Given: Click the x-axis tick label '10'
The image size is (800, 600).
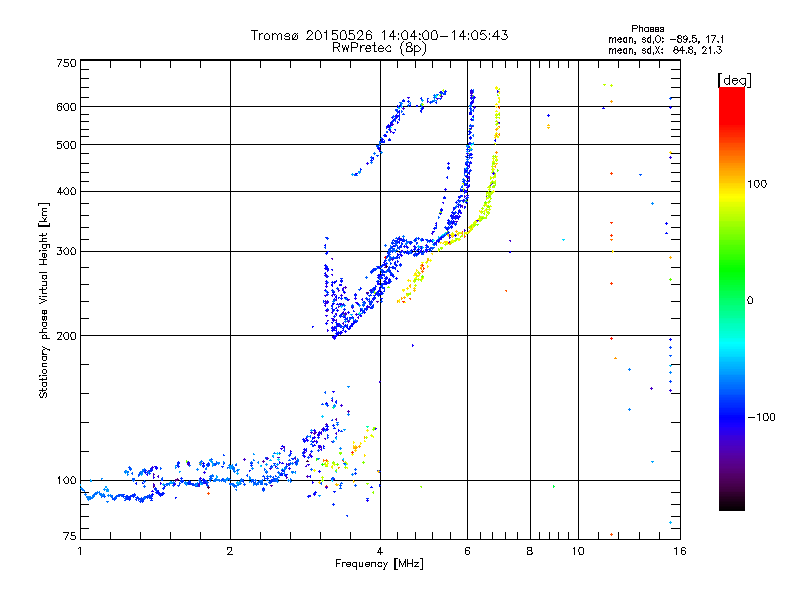Looking at the screenshot, I should pyautogui.click(x=578, y=551).
